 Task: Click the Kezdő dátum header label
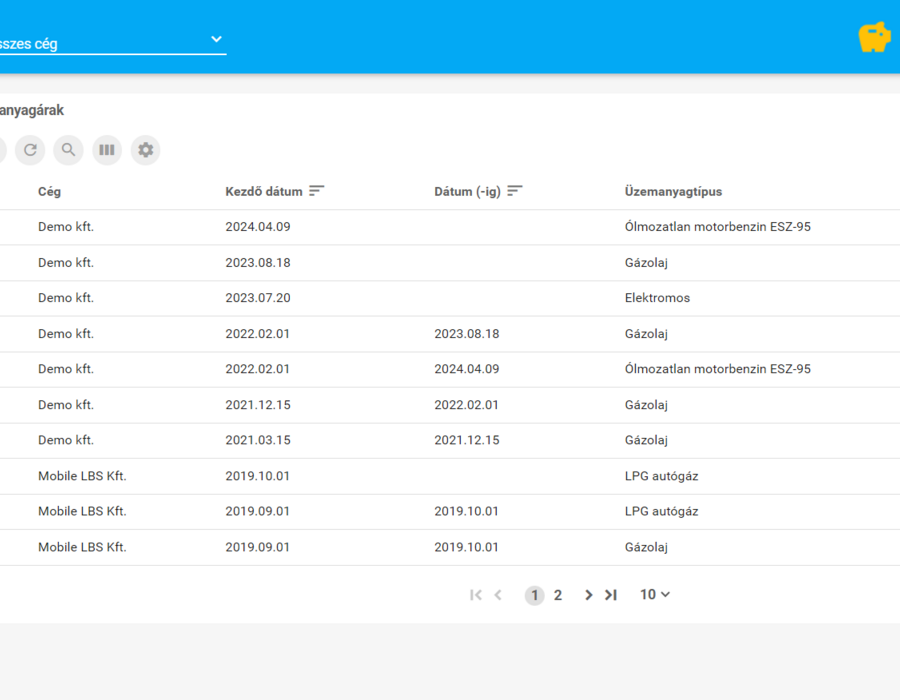coord(264,192)
